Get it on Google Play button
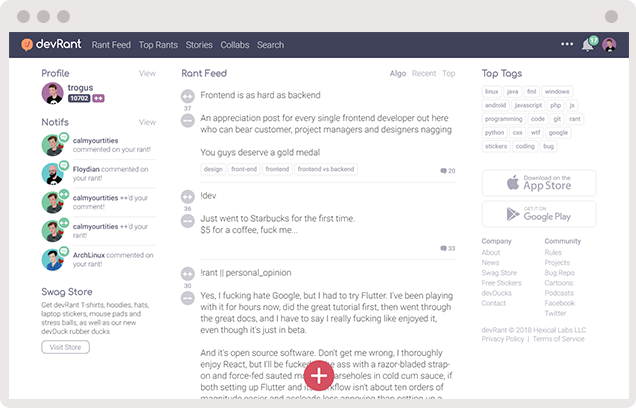The width and height of the screenshot is (636, 408). (539, 214)
